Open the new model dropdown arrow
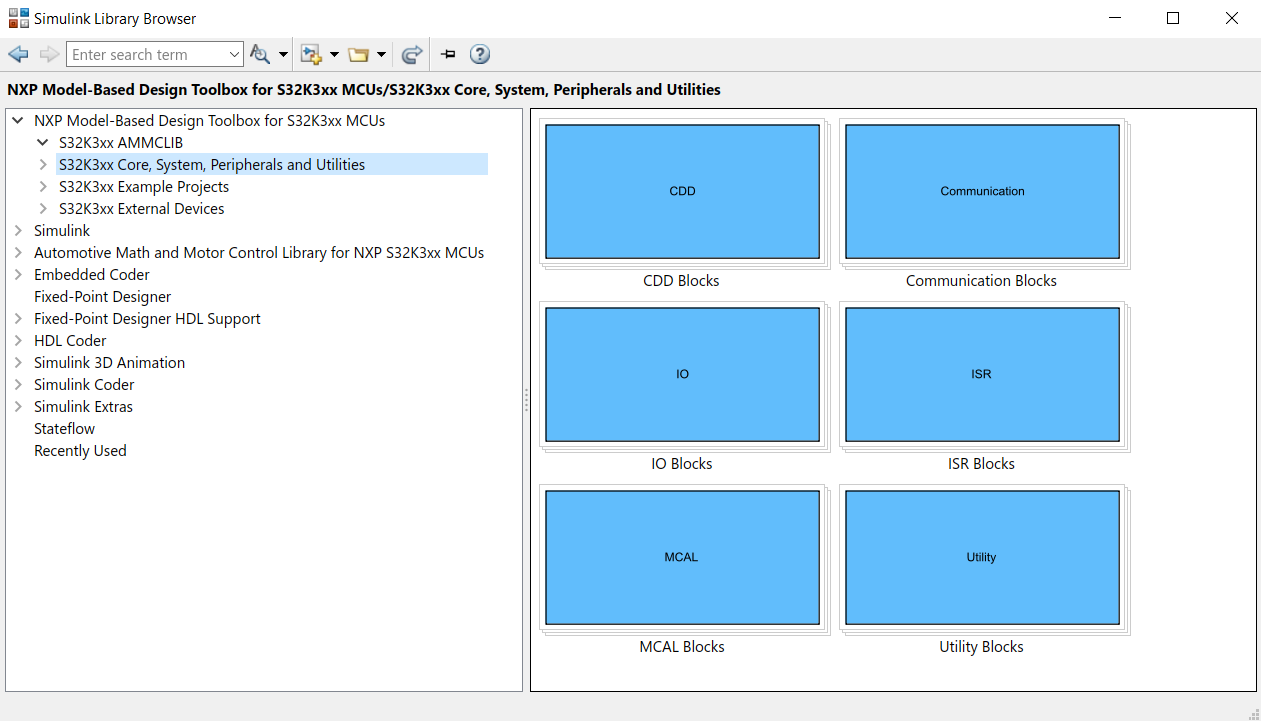This screenshot has height=721, width=1261. point(334,55)
